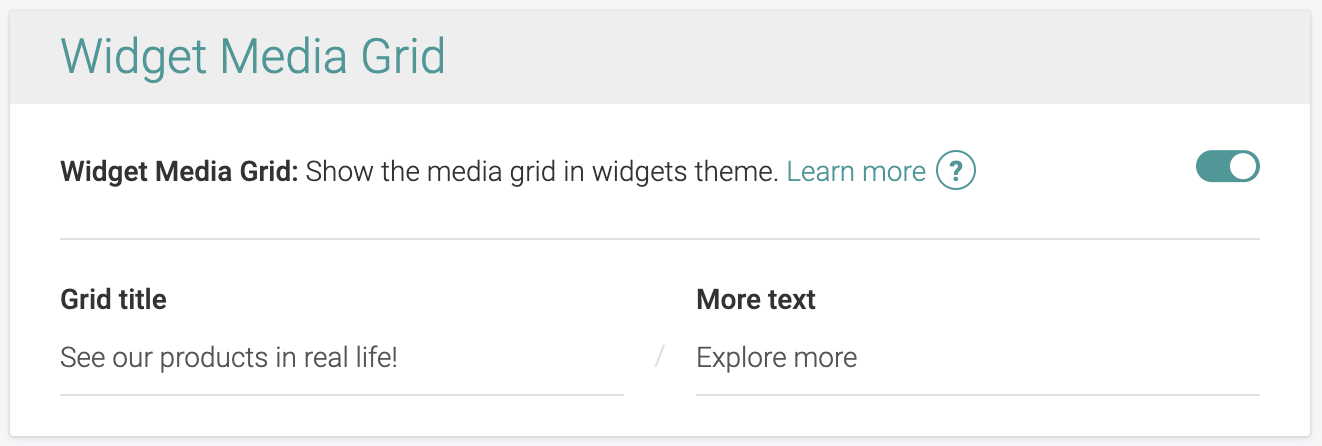Open the question mark help icon
Image resolution: width=1322 pixels, height=446 pixels.
(x=956, y=172)
